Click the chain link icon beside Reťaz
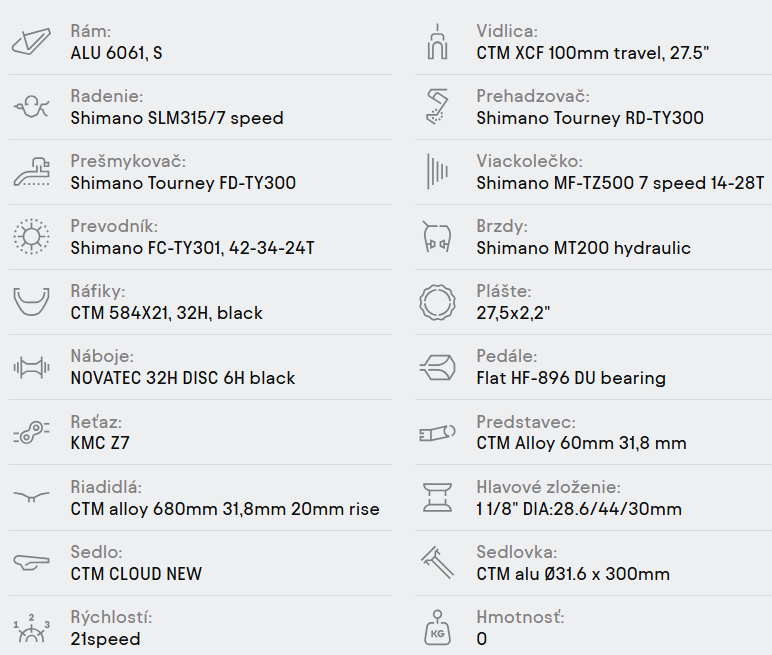The height and width of the screenshot is (655, 772). 32,432
